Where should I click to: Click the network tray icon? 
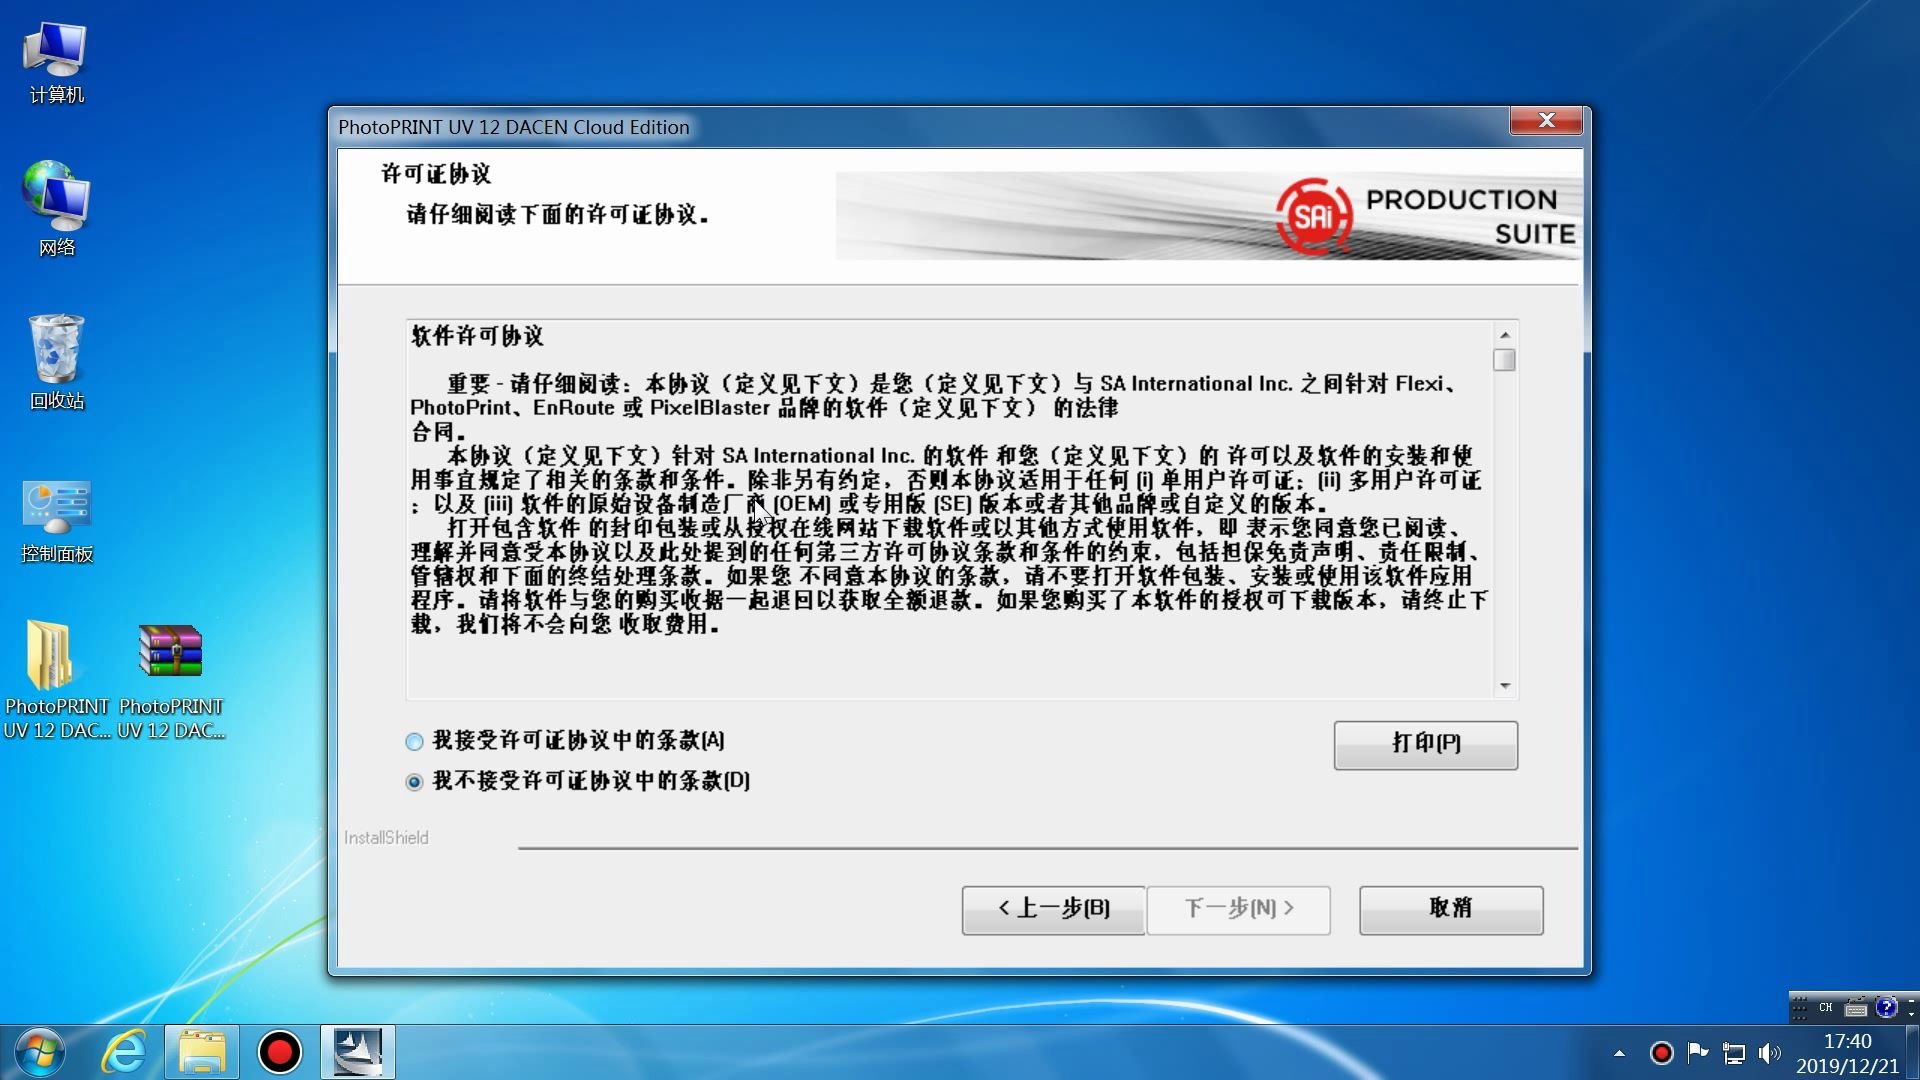pyautogui.click(x=1733, y=1053)
